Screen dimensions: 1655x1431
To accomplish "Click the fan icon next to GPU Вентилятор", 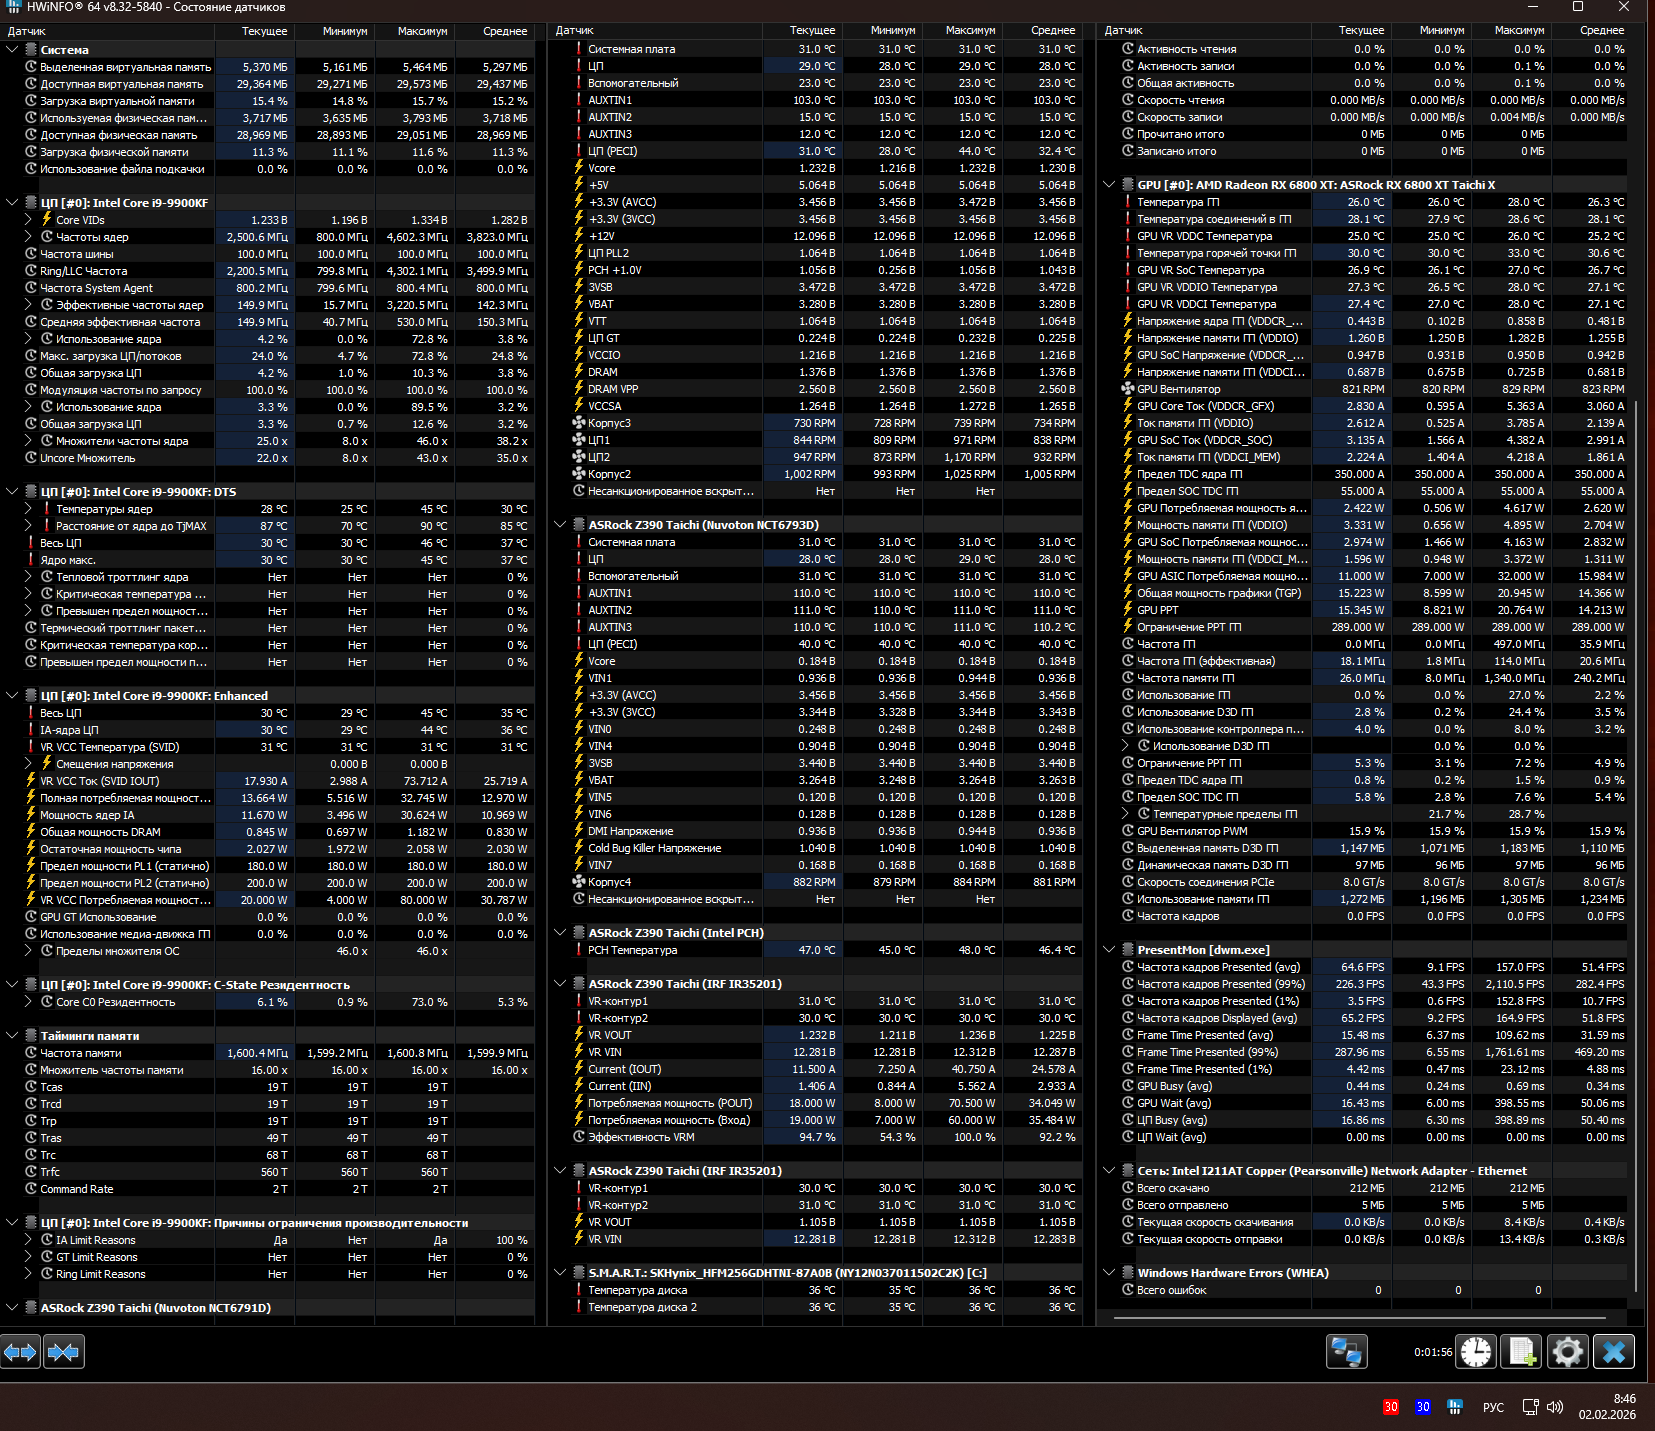I will (x=1128, y=389).
